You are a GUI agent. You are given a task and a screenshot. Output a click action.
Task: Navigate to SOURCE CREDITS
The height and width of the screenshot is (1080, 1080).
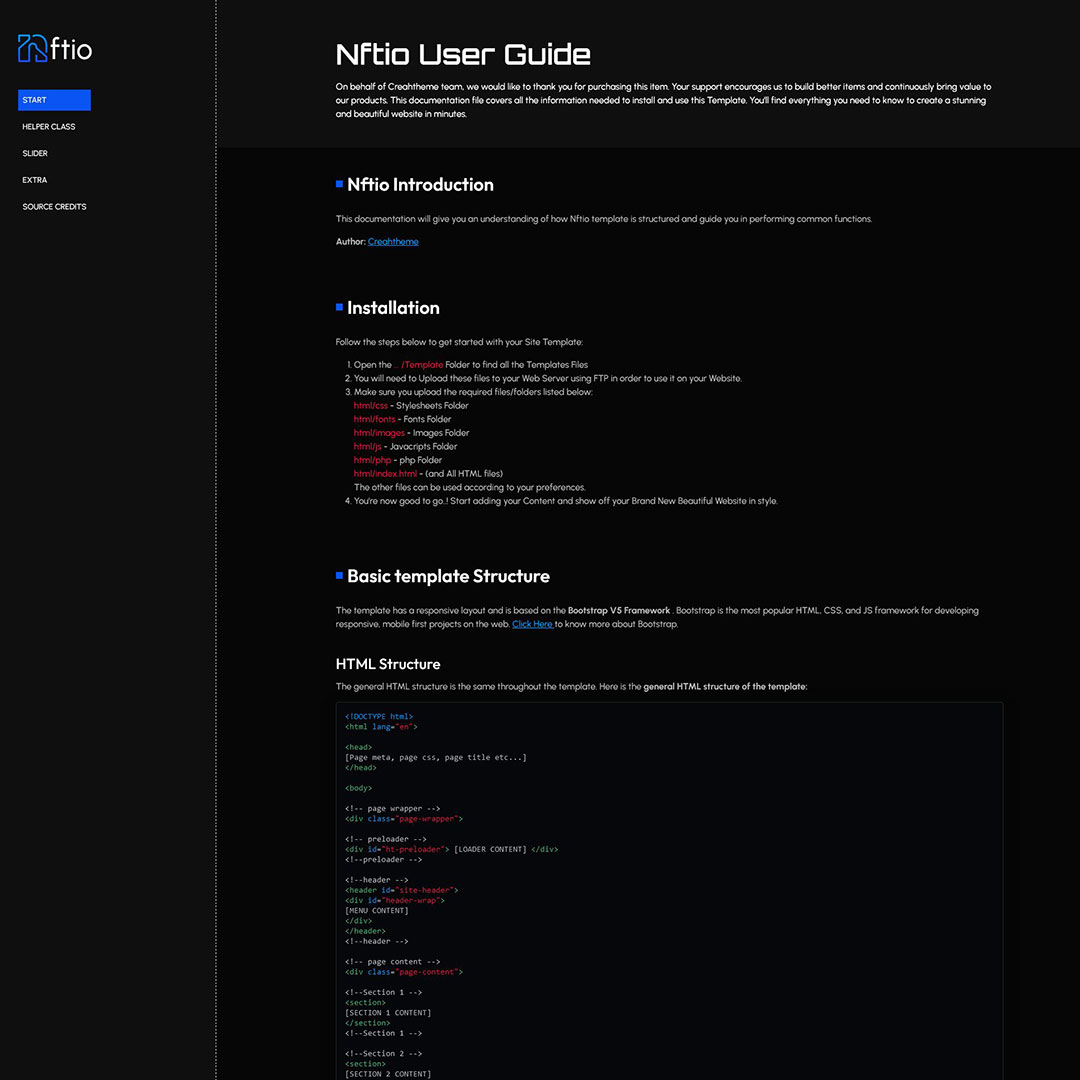pyautogui.click(x=55, y=207)
